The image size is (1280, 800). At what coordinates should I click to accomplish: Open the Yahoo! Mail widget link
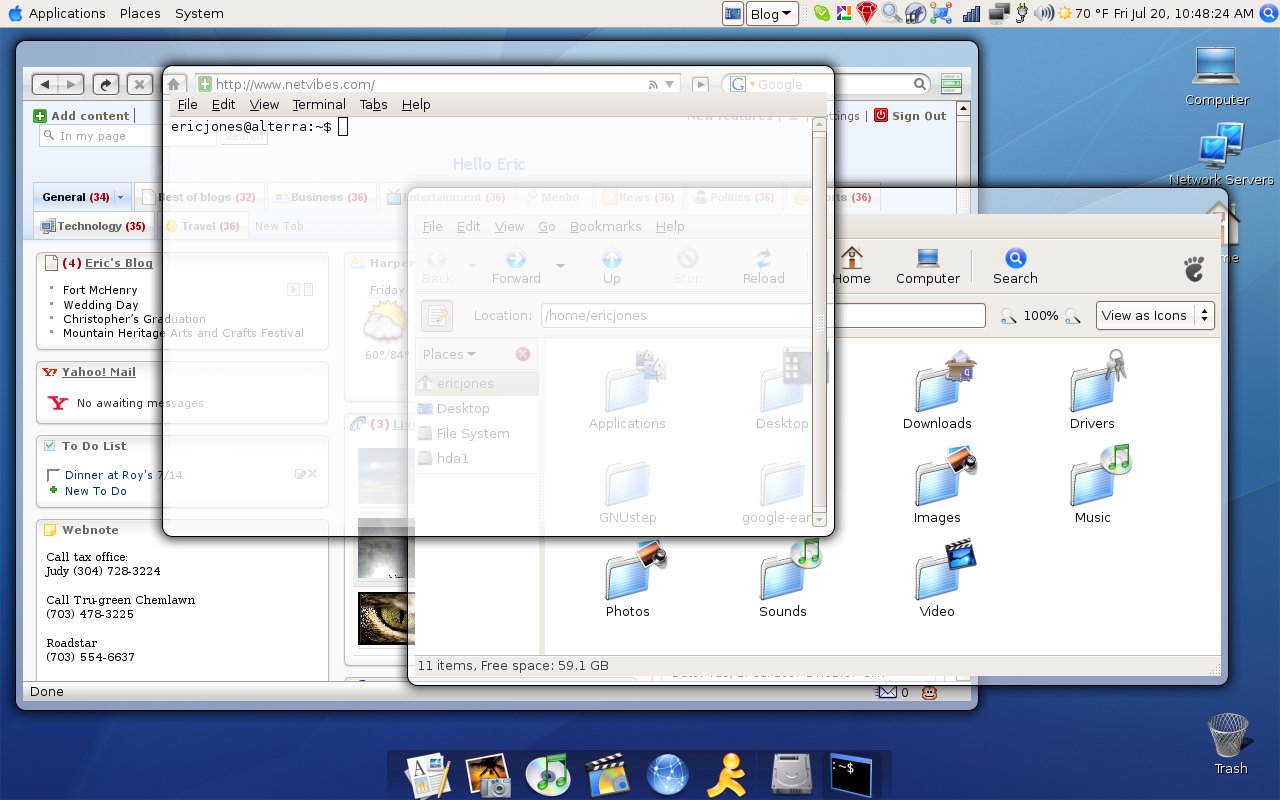pos(98,372)
